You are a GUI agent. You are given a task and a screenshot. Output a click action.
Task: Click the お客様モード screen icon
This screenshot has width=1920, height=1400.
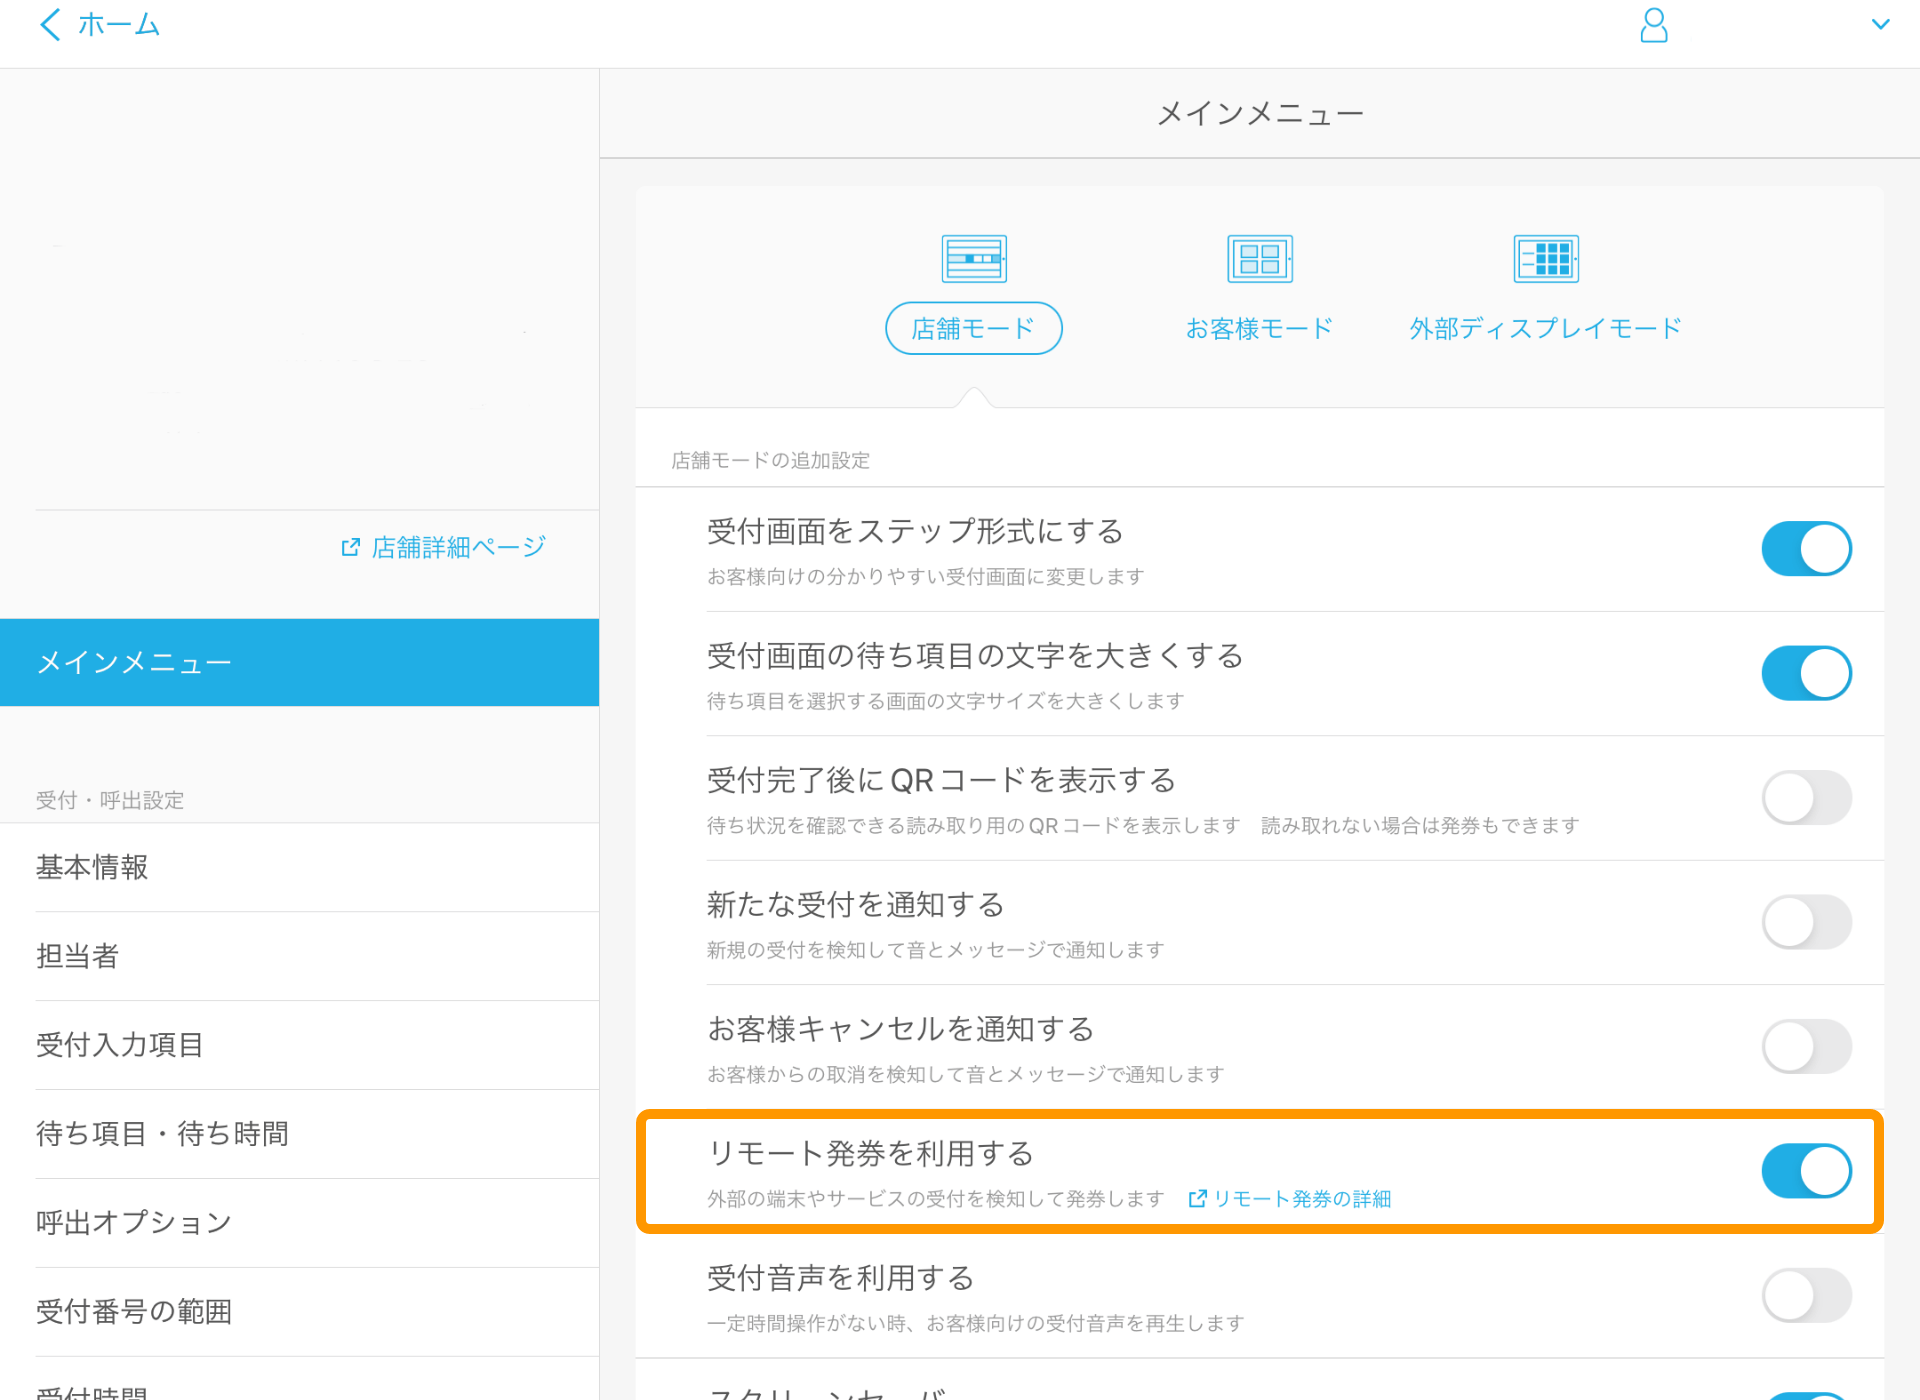coord(1260,259)
